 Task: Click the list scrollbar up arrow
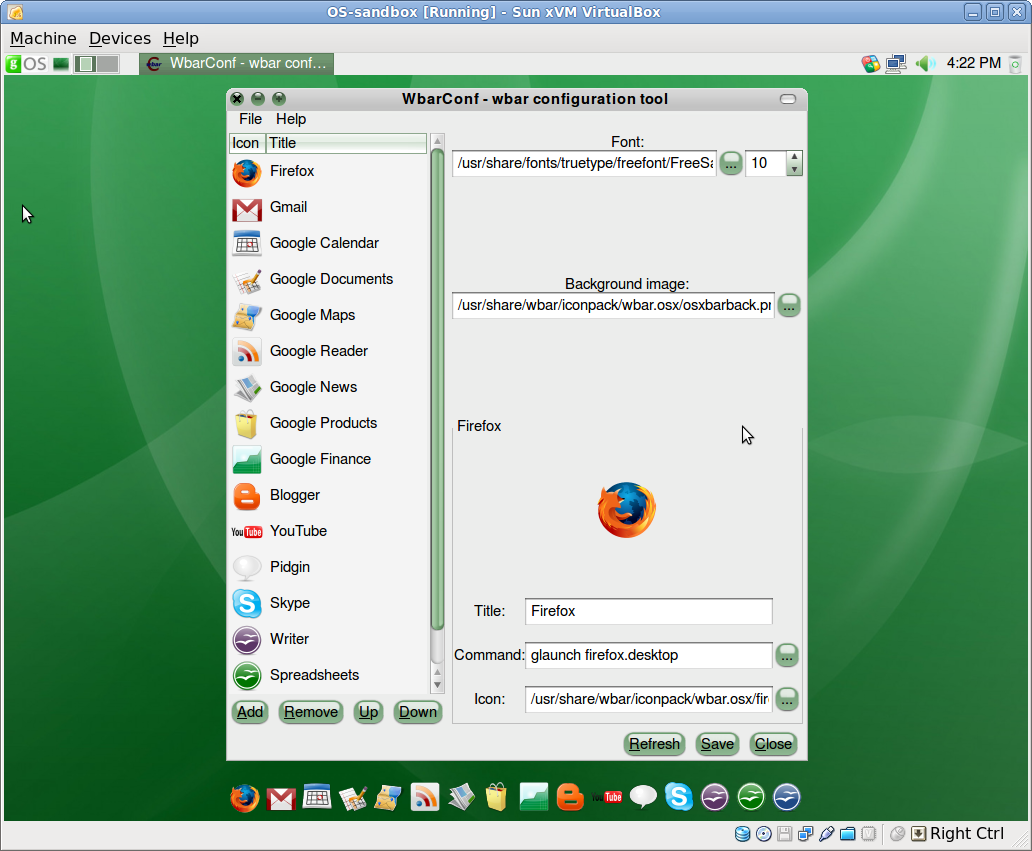437,140
